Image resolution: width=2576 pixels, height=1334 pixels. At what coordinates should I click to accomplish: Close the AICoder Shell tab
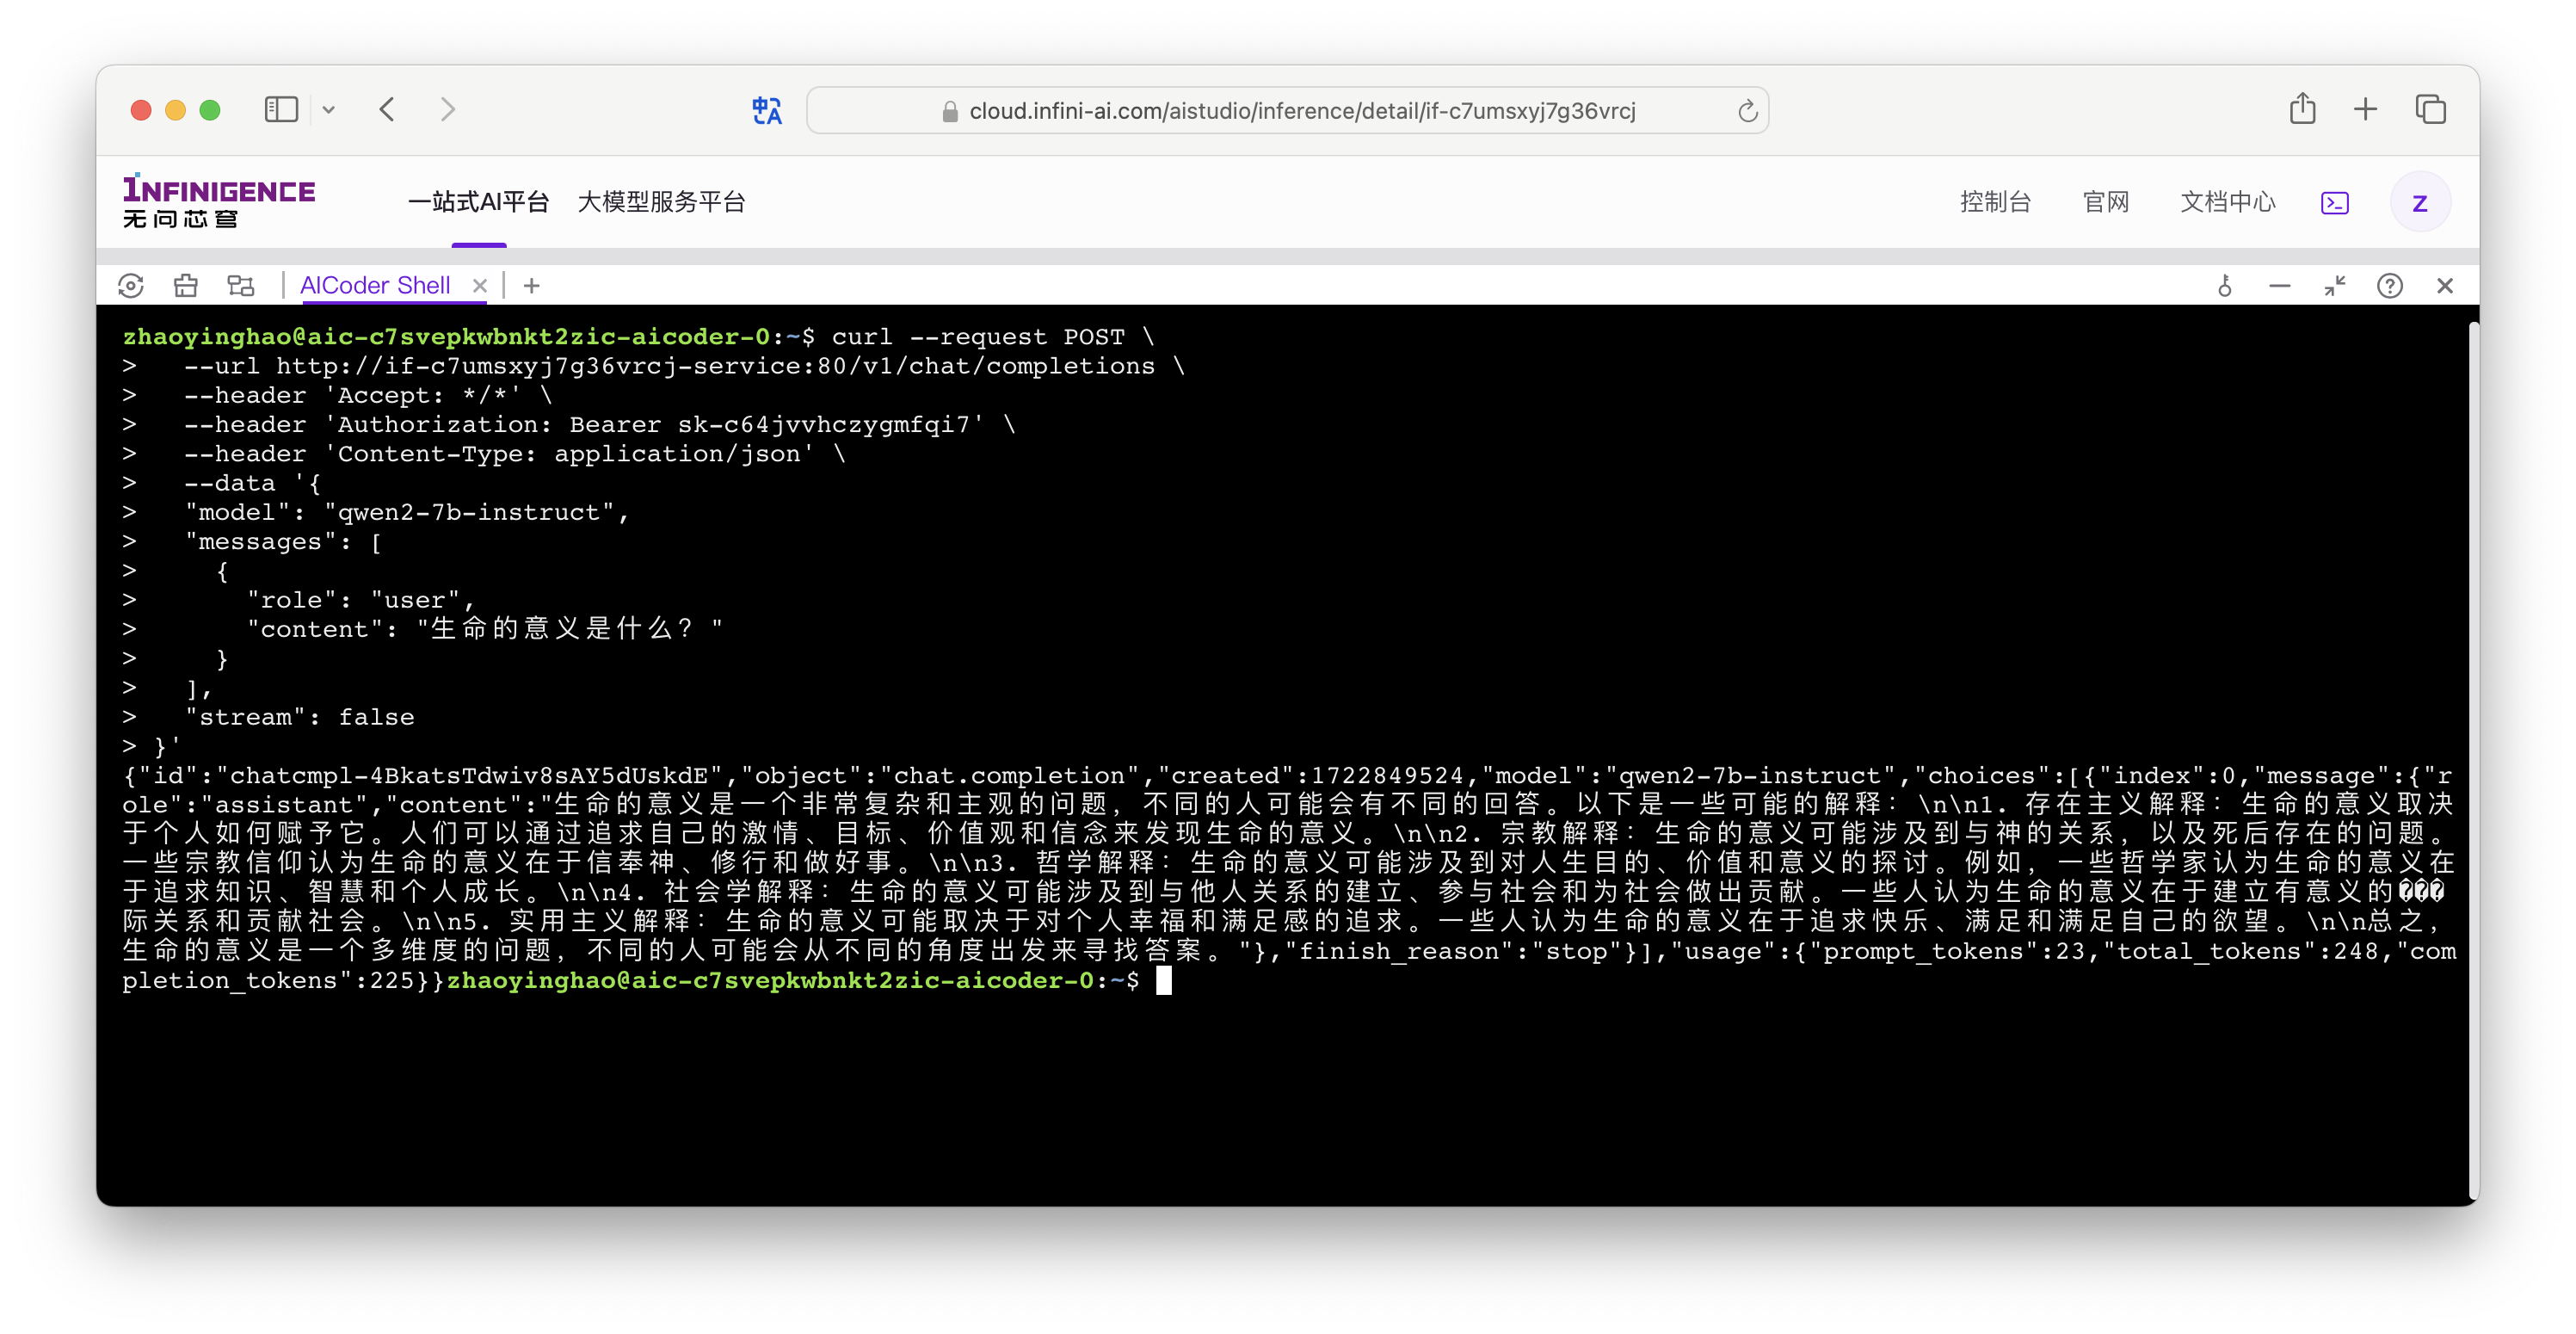click(480, 286)
